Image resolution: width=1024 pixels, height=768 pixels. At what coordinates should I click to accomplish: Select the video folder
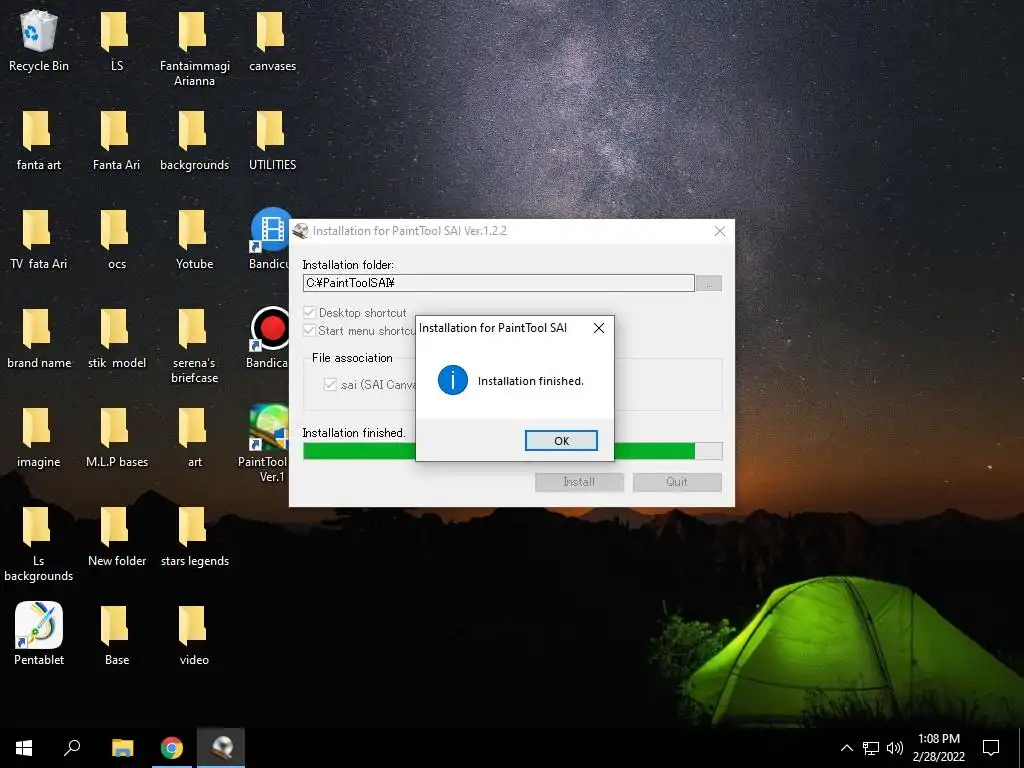[194, 635]
